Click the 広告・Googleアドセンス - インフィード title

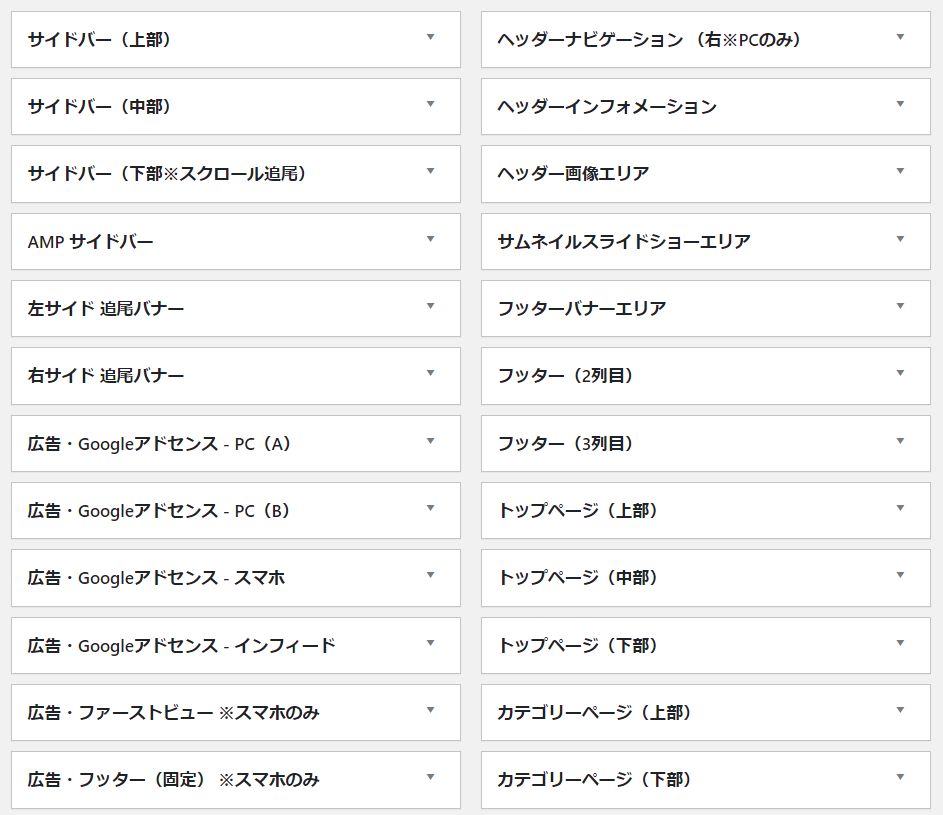[x=181, y=645]
